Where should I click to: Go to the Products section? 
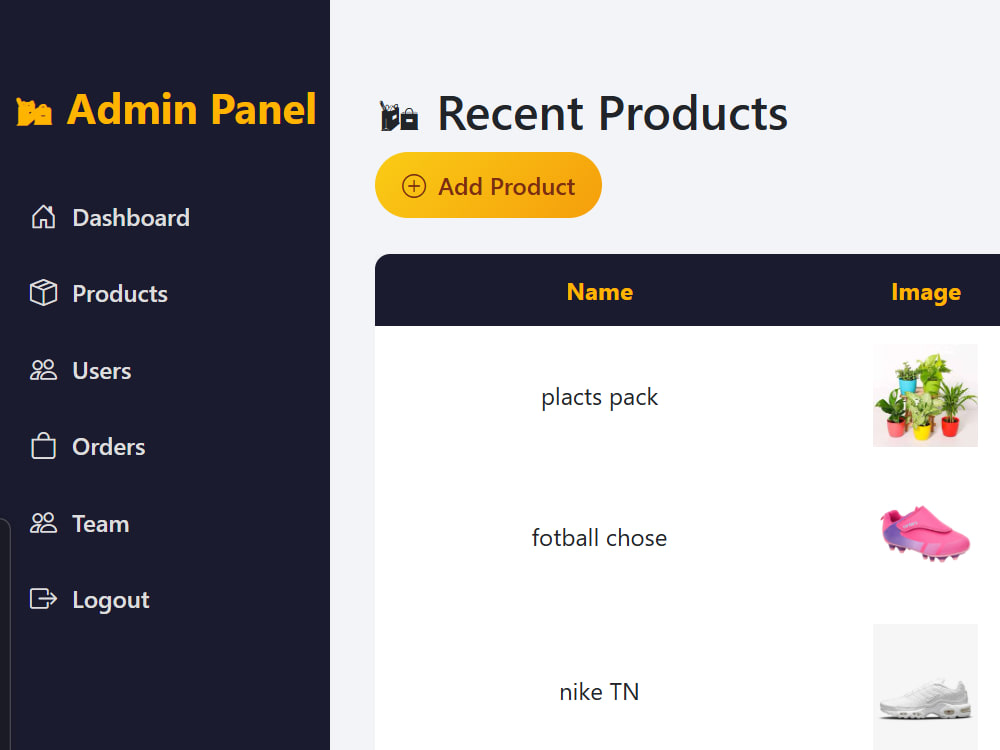(x=120, y=293)
